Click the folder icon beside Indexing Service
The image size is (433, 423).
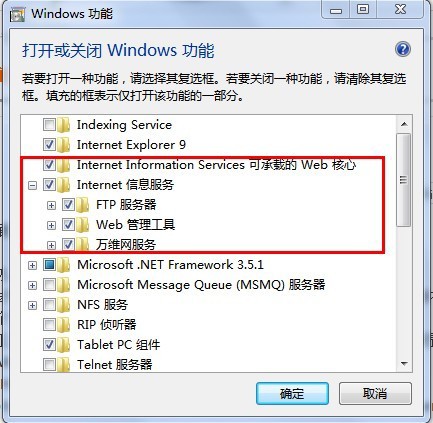[63, 125]
